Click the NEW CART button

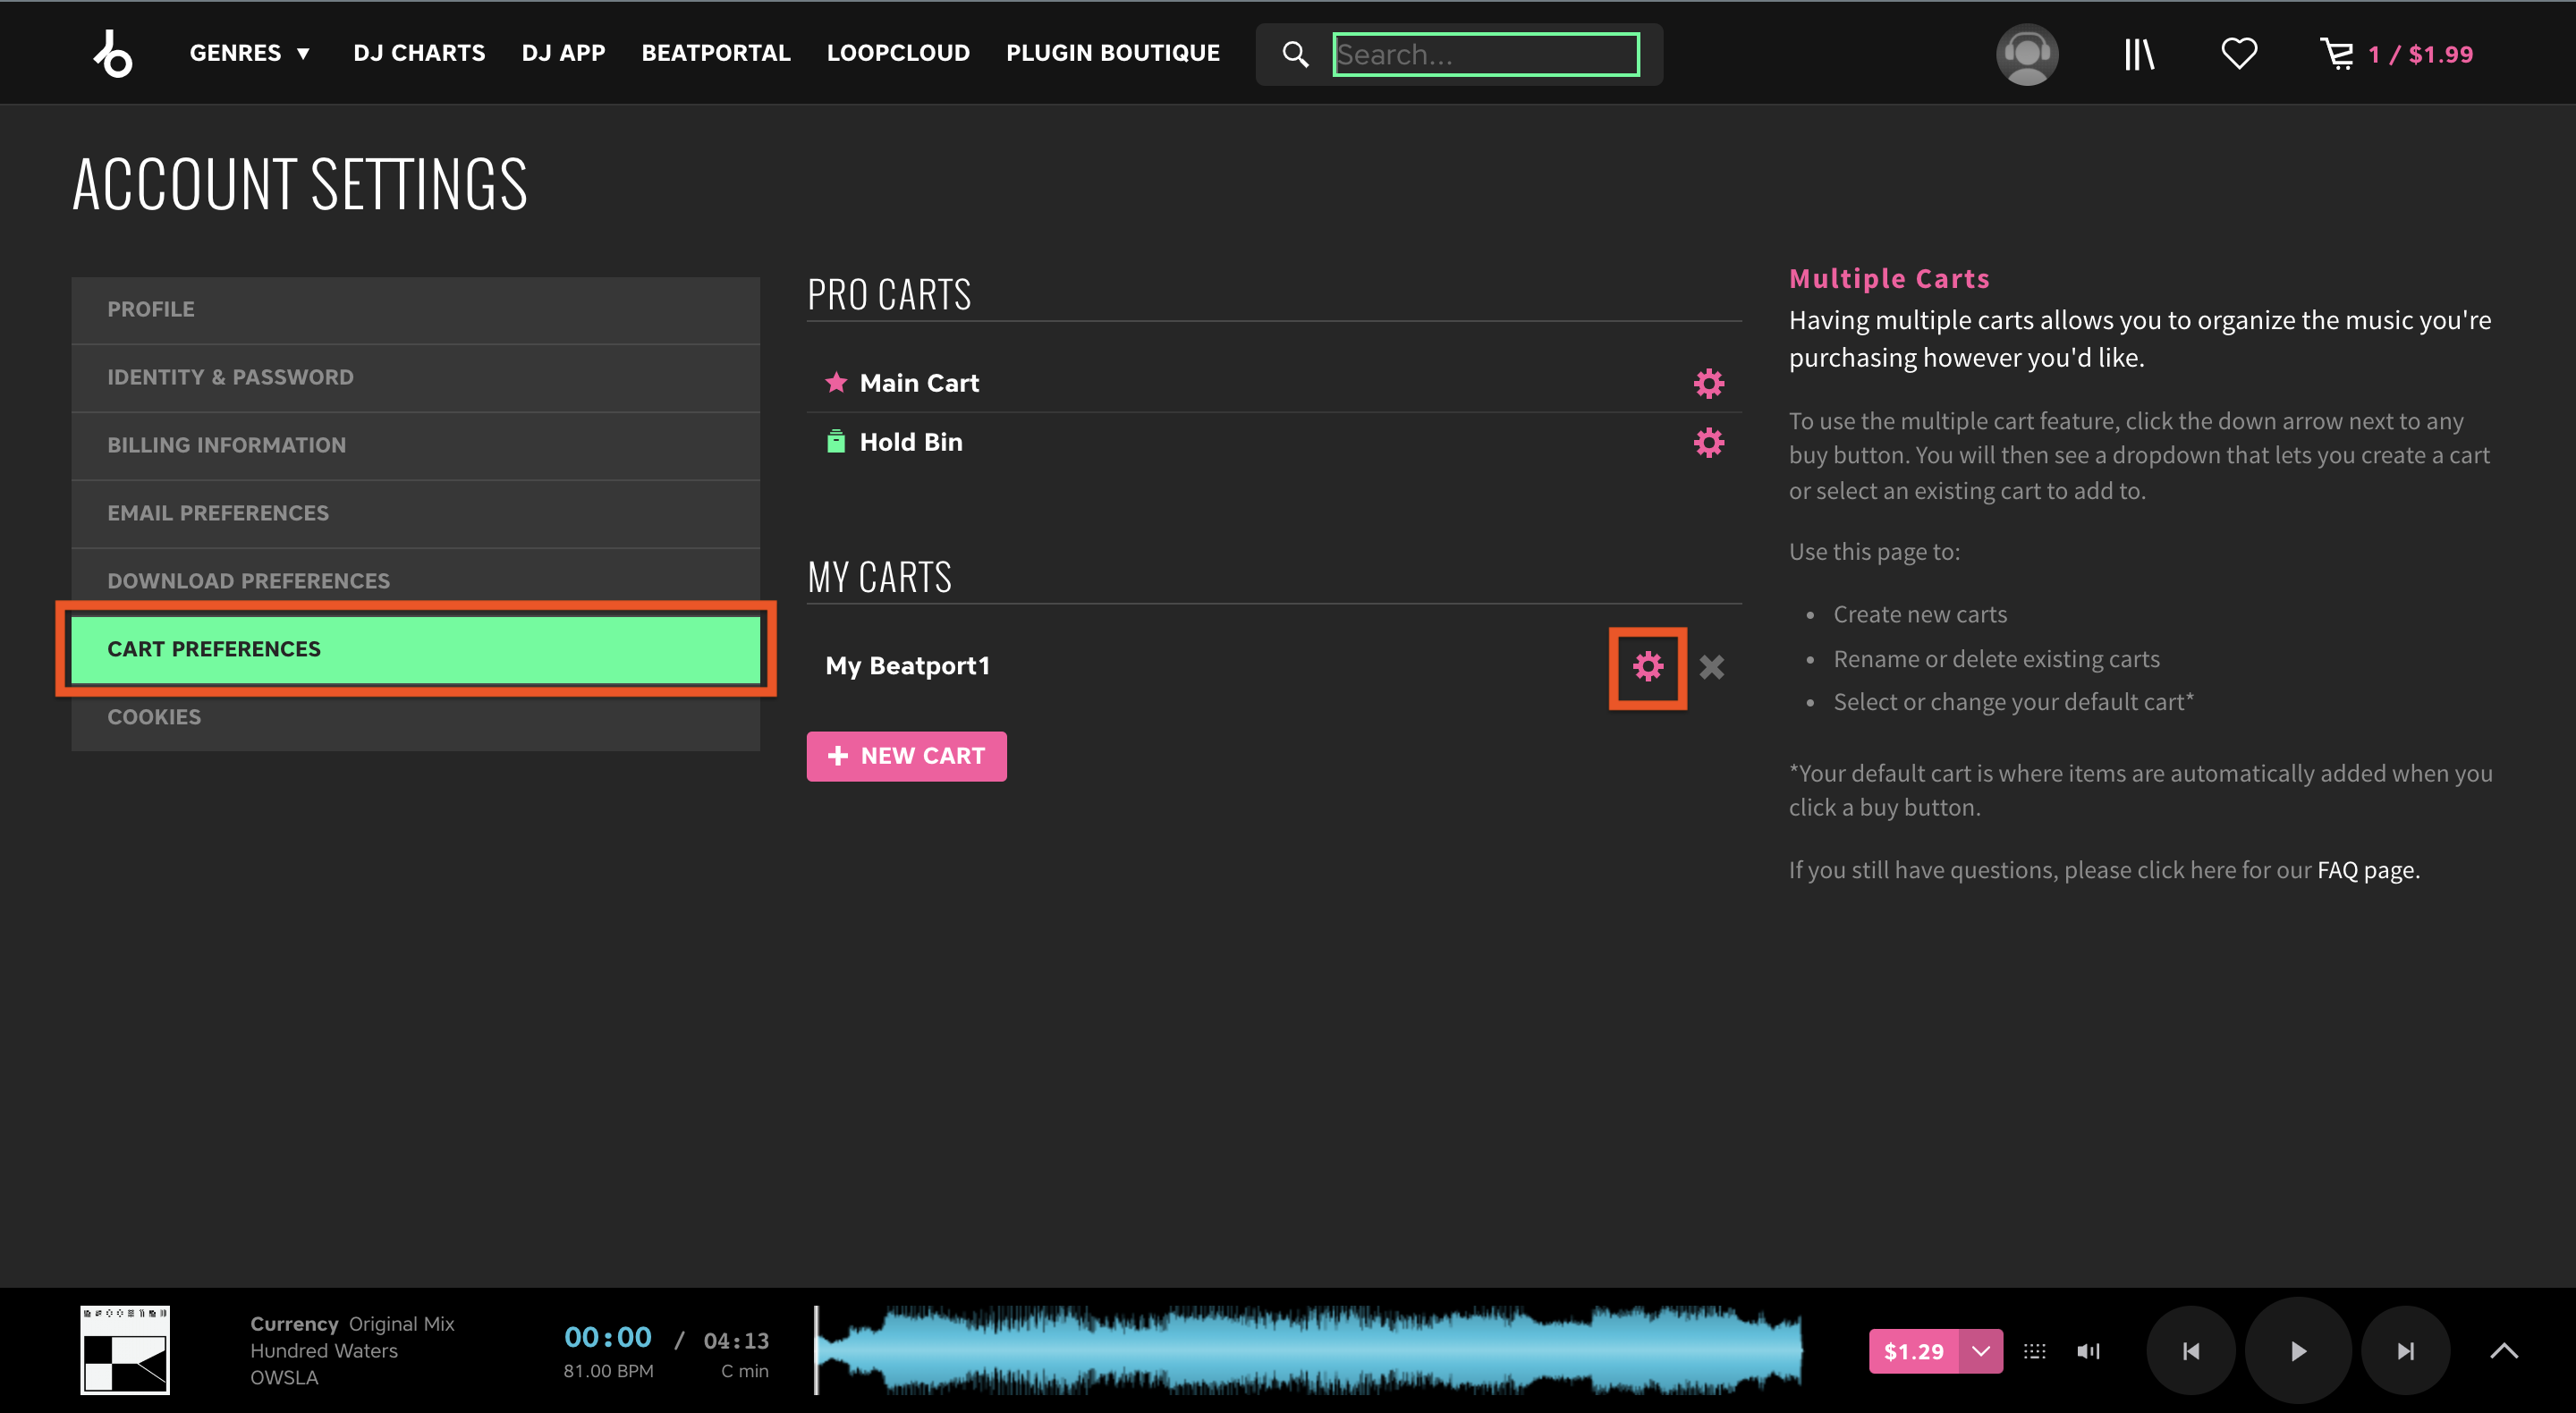coord(906,756)
